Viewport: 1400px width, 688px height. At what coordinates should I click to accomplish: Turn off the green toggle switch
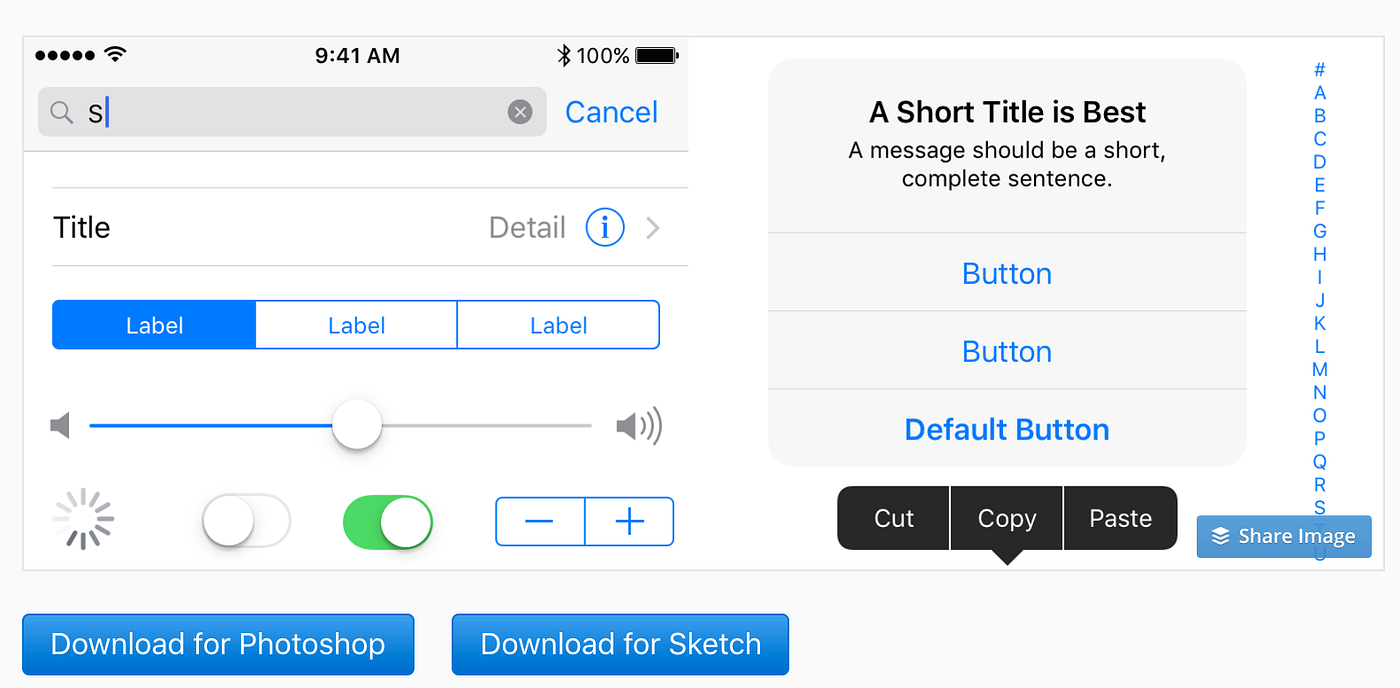[388, 522]
